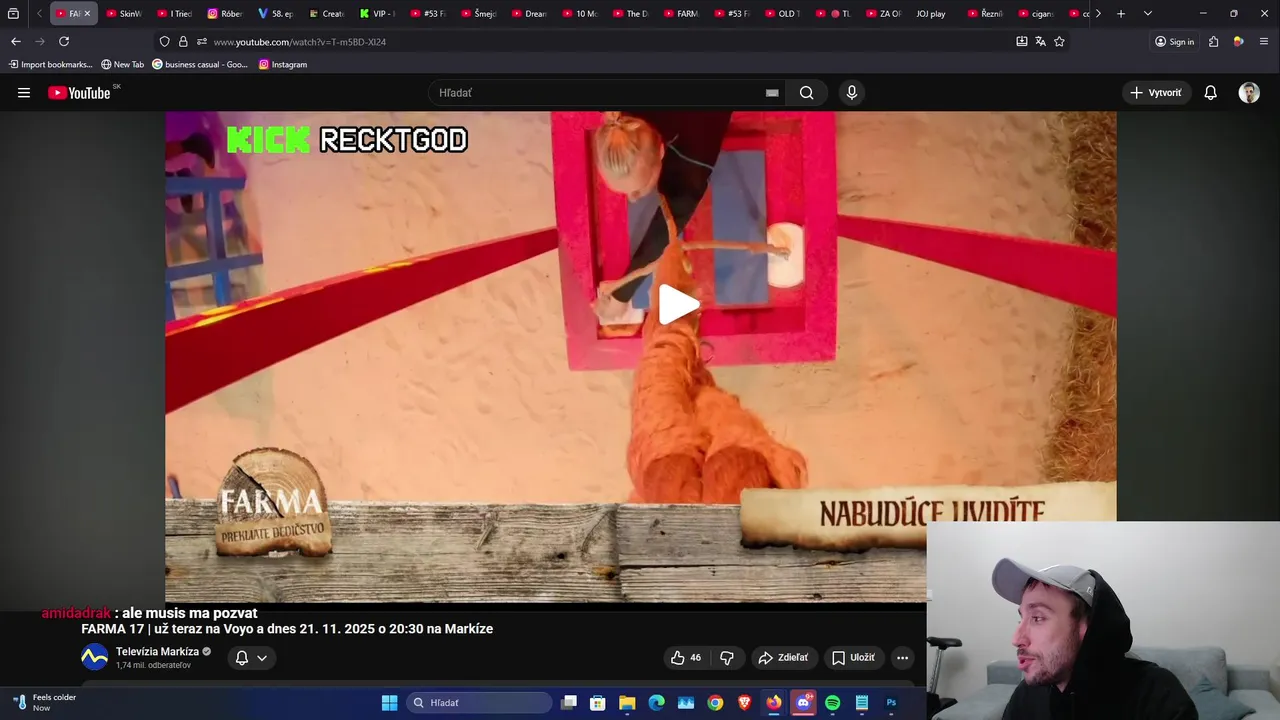1280x720 pixels.
Task: Open Spotify from the taskbar
Action: click(832, 703)
